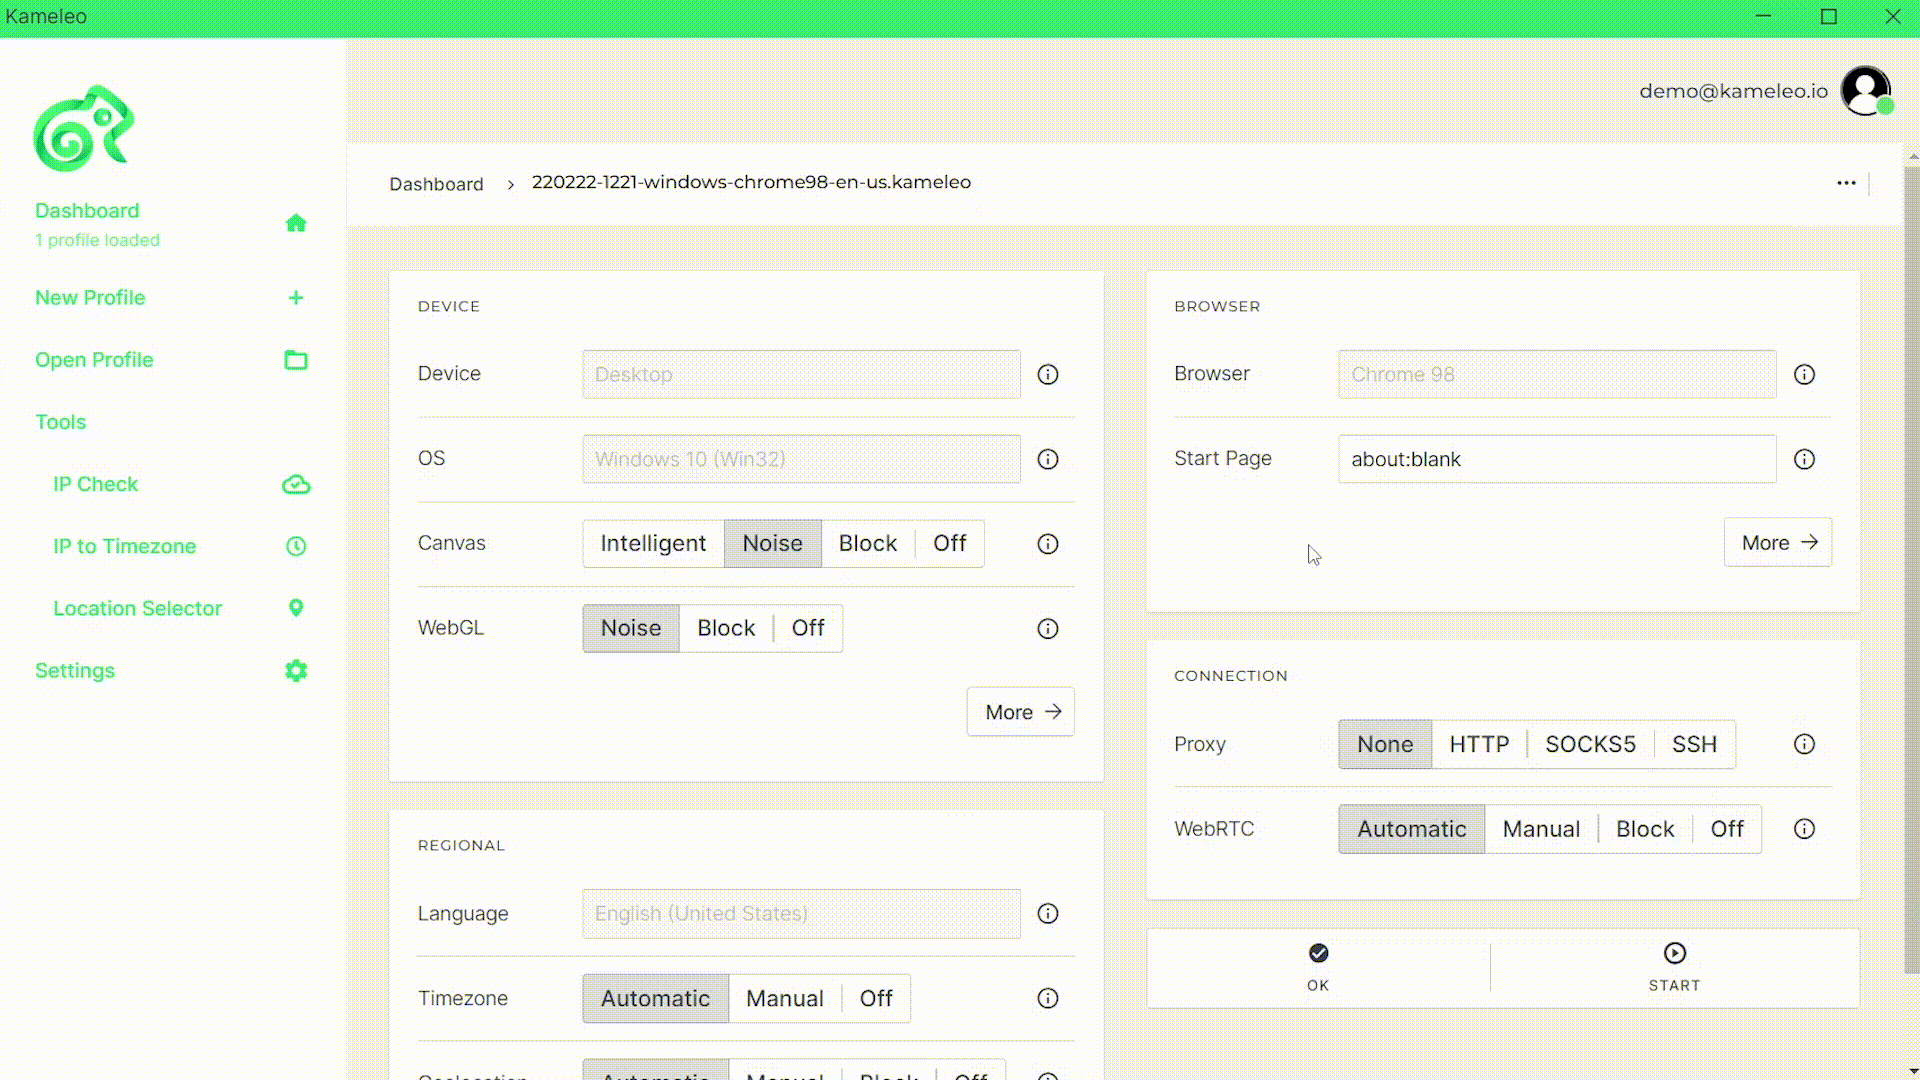
Task: Expand More options in Device section
Action: coord(1021,712)
